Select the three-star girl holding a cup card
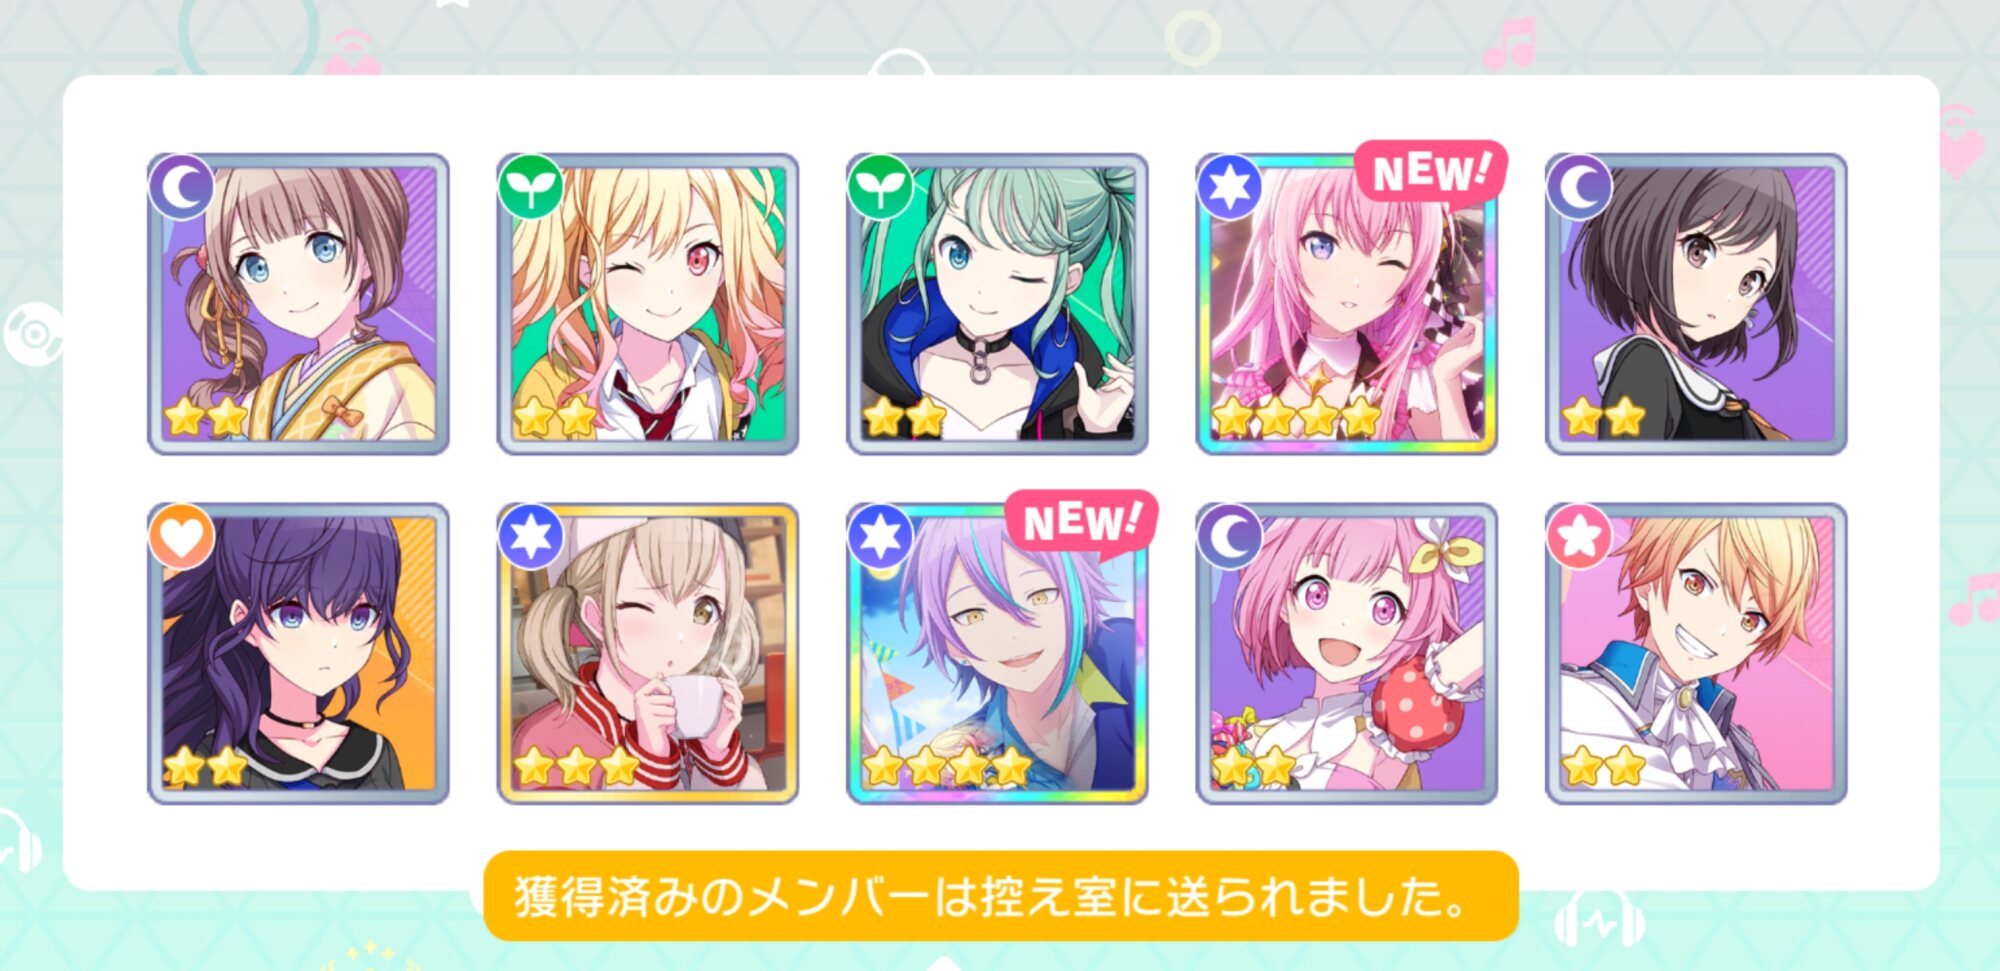Image resolution: width=2000 pixels, height=971 pixels. pos(648,653)
